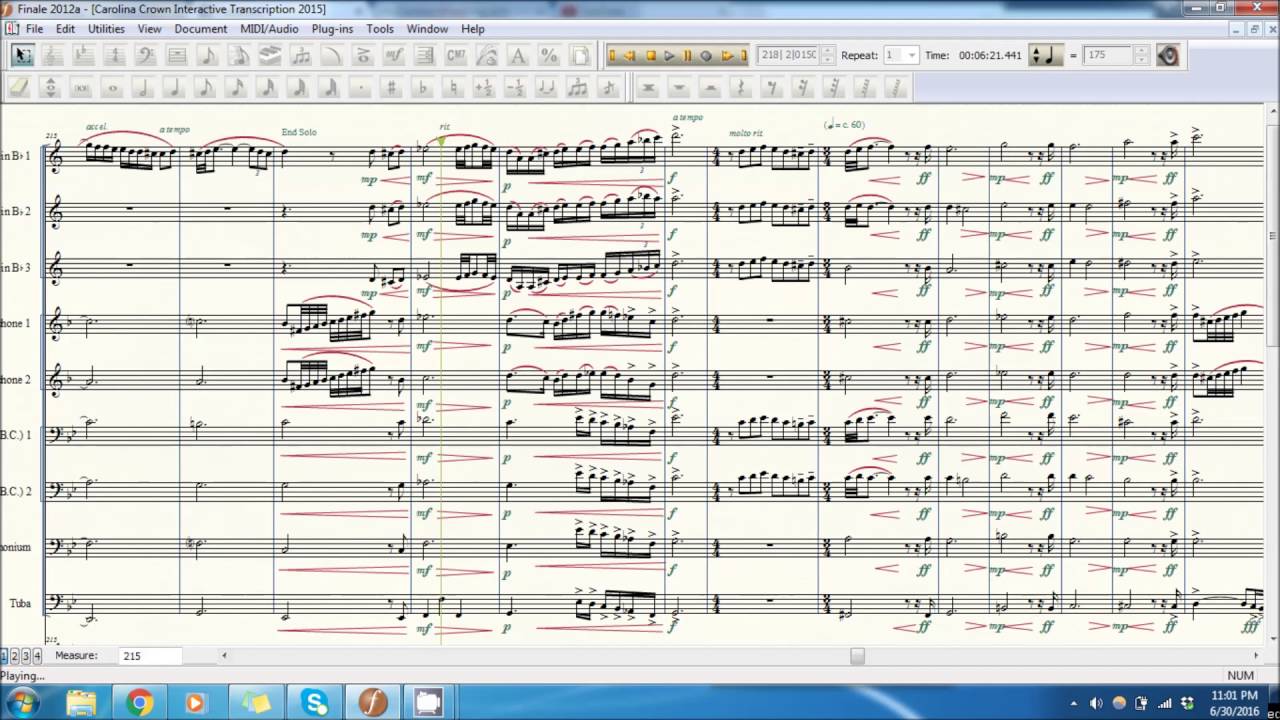Select the Text A tool
This screenshot has width=1280, height=720.
(518, 56)
